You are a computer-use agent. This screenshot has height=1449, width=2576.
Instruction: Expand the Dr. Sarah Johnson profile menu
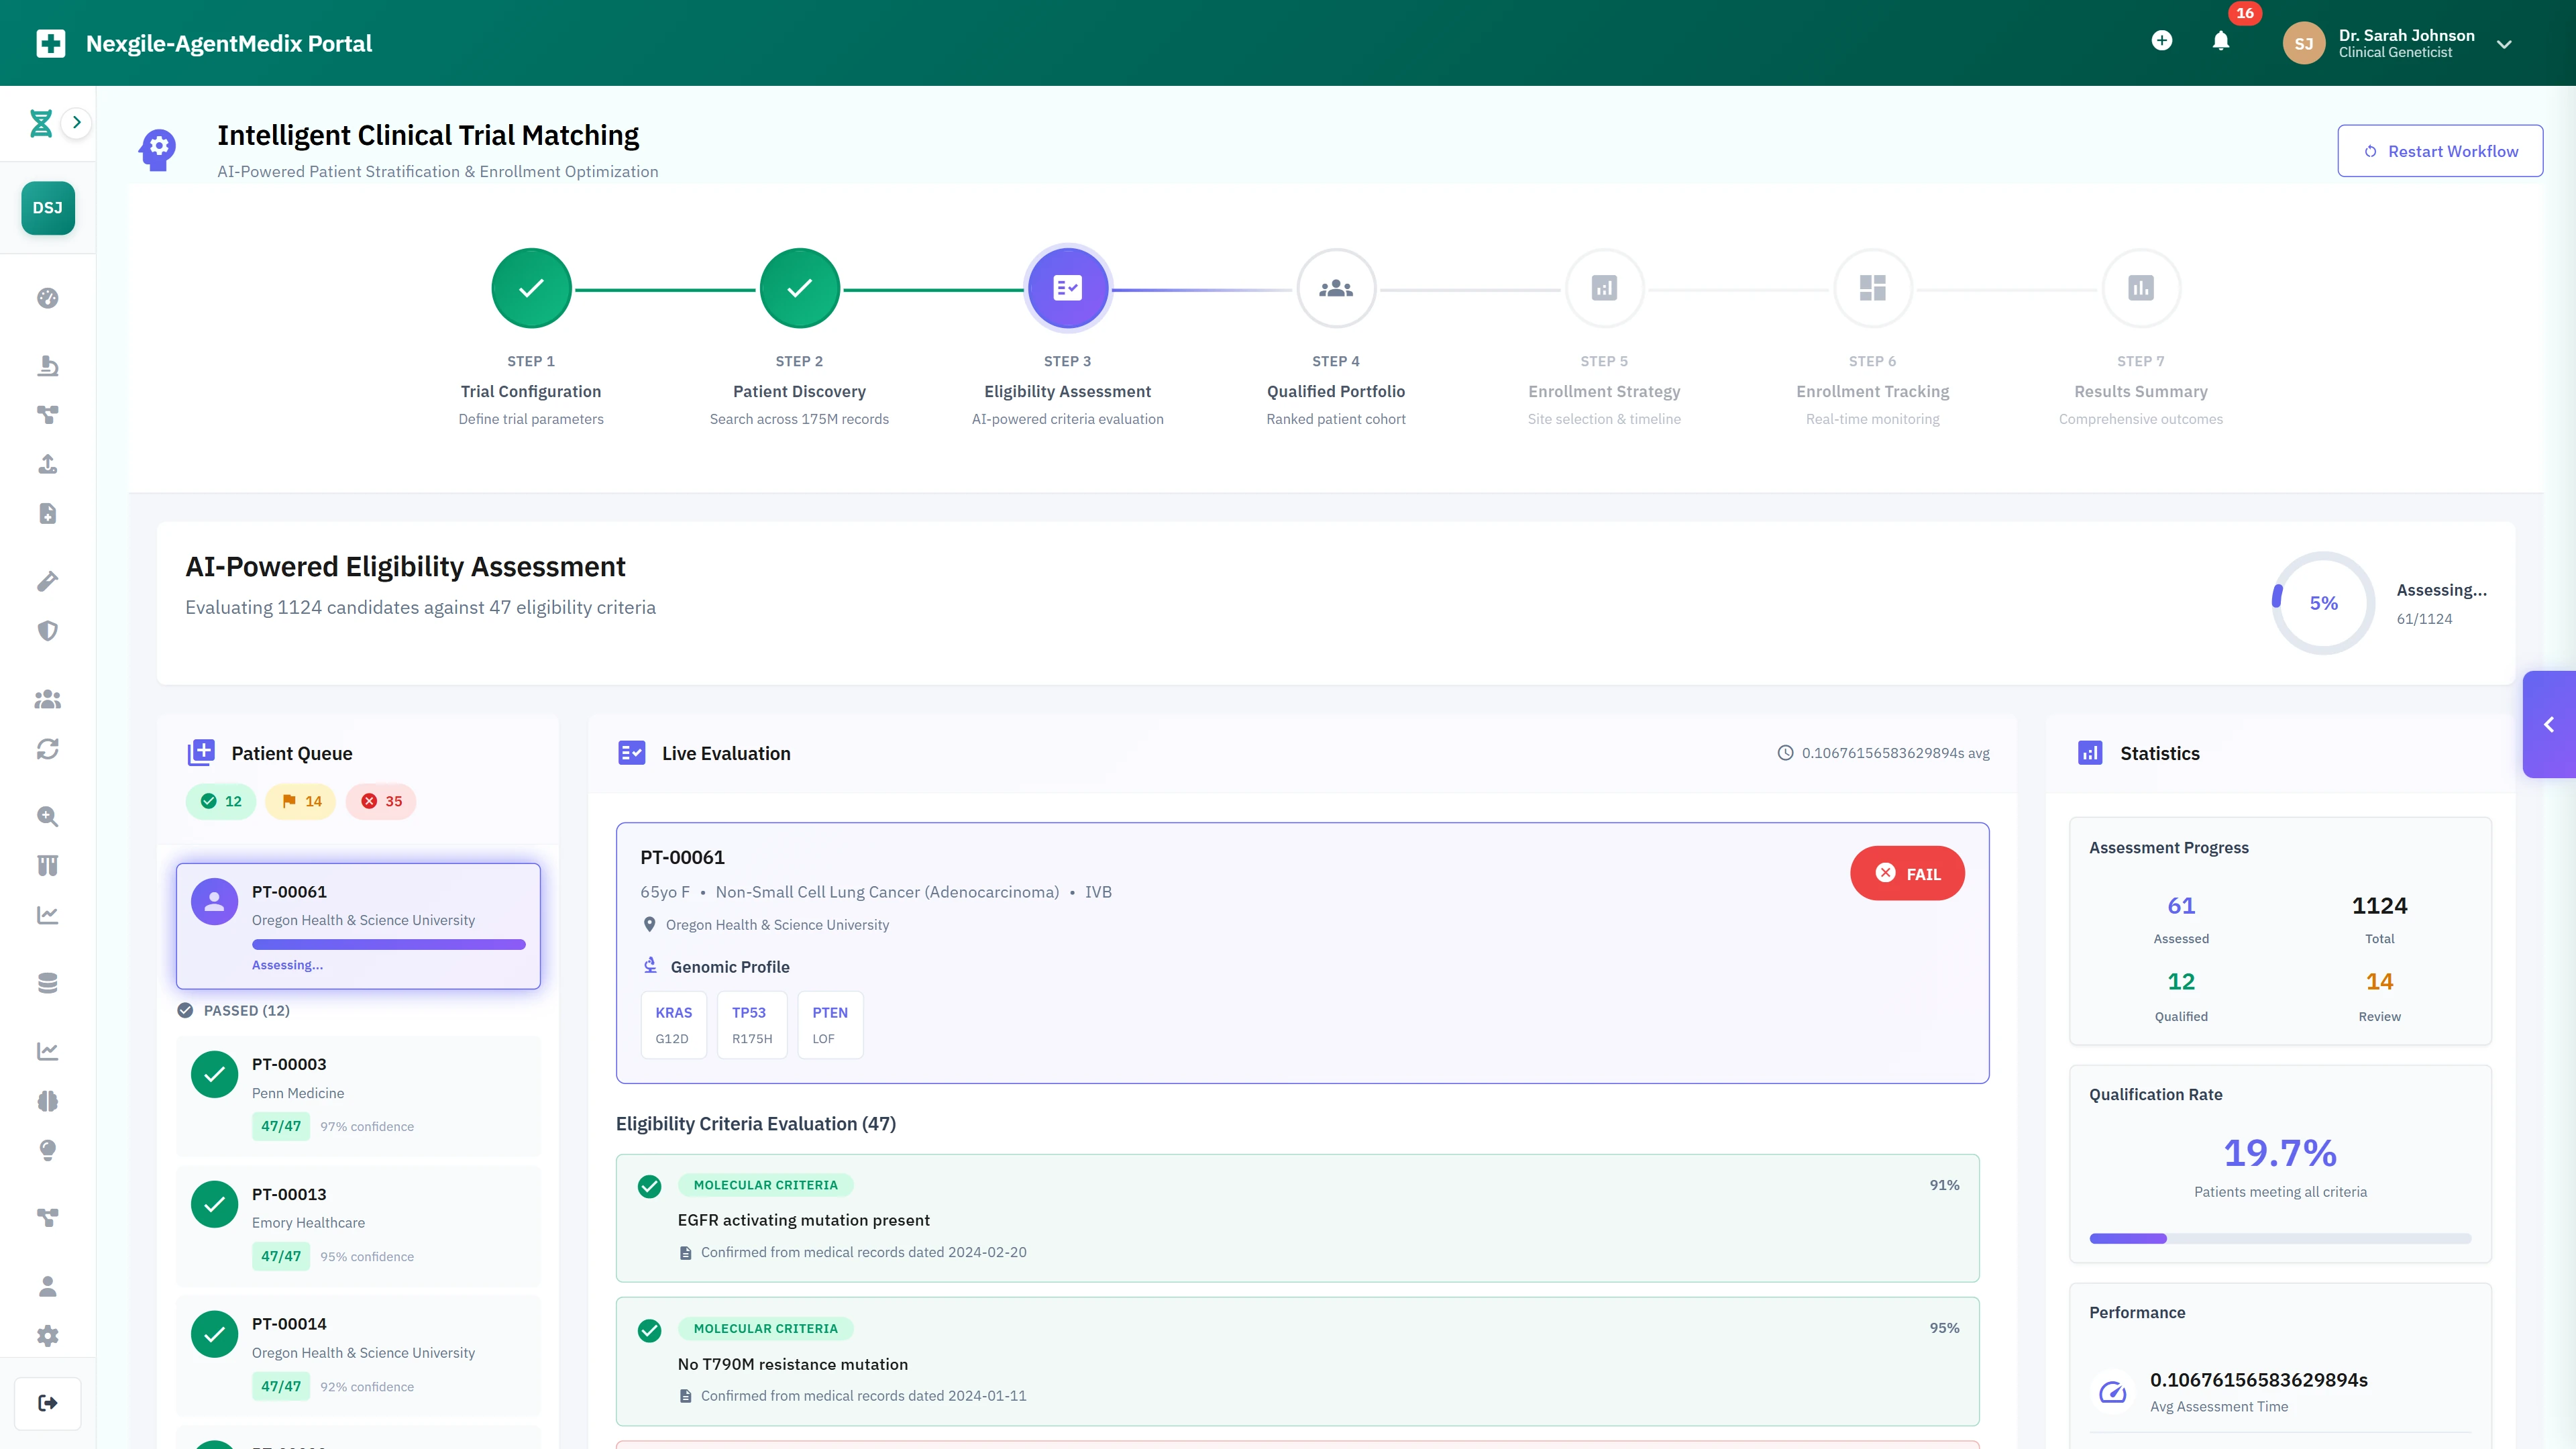(2504, 44)
